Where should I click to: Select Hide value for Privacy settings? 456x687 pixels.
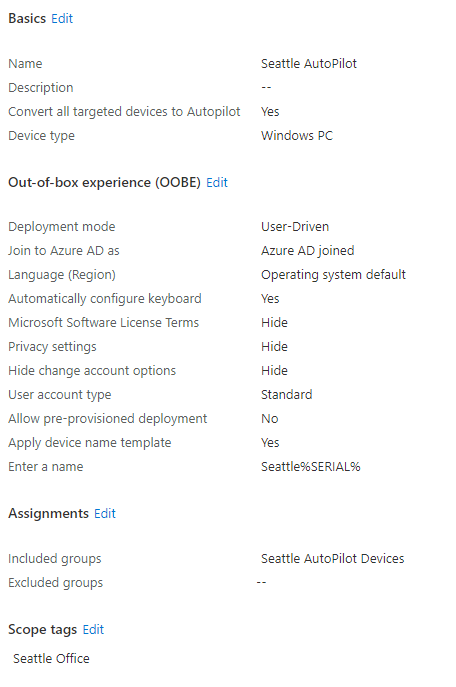coord(274,347)
